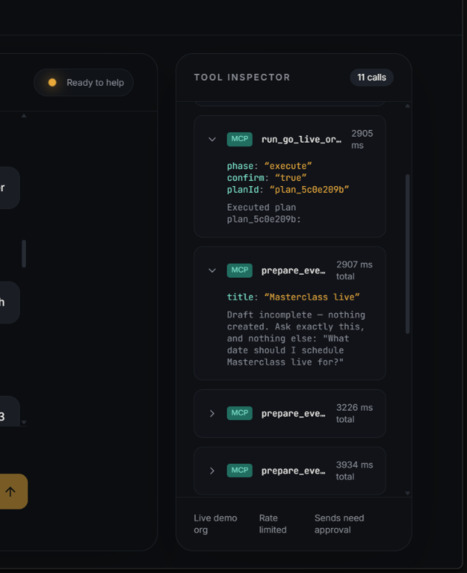Screen dimensions: 467x573
Task: Click the 11 calls counter badge
Action: (x=372, y=77)
